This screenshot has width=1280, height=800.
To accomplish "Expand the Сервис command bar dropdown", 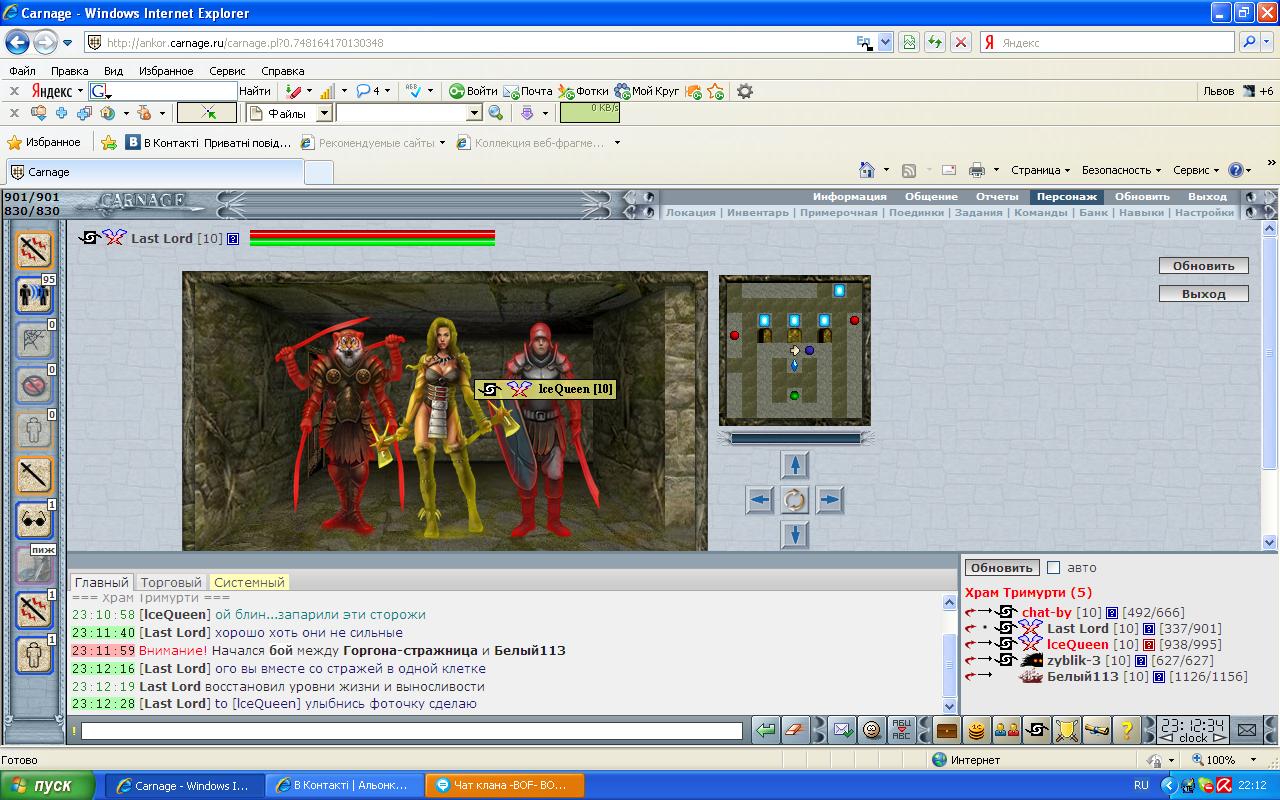I will [1196, 170].
